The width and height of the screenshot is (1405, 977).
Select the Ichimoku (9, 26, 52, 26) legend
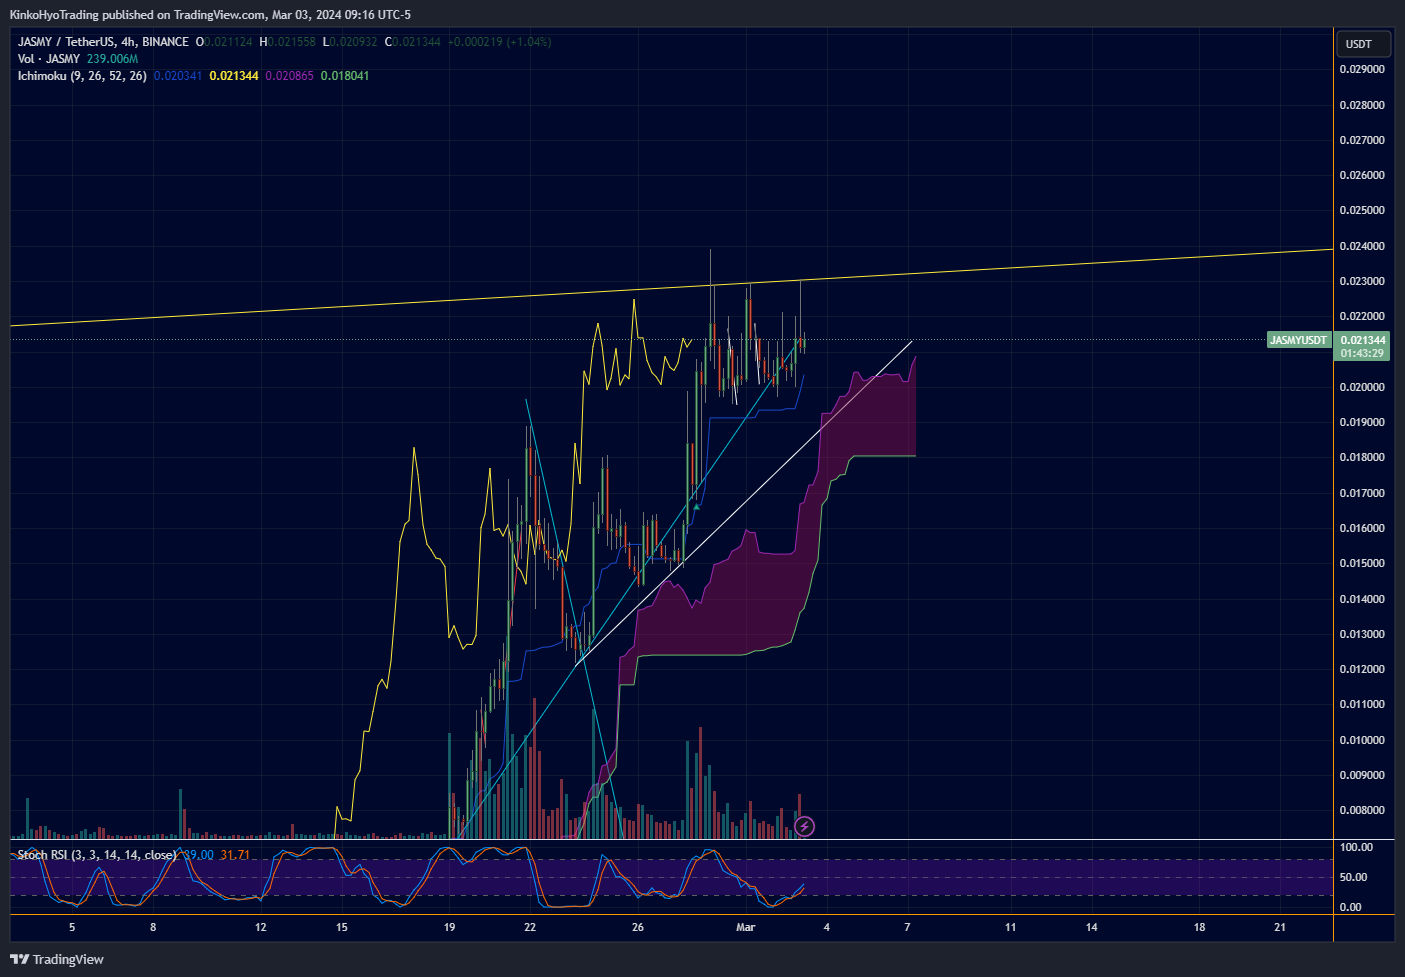[82, 76]
